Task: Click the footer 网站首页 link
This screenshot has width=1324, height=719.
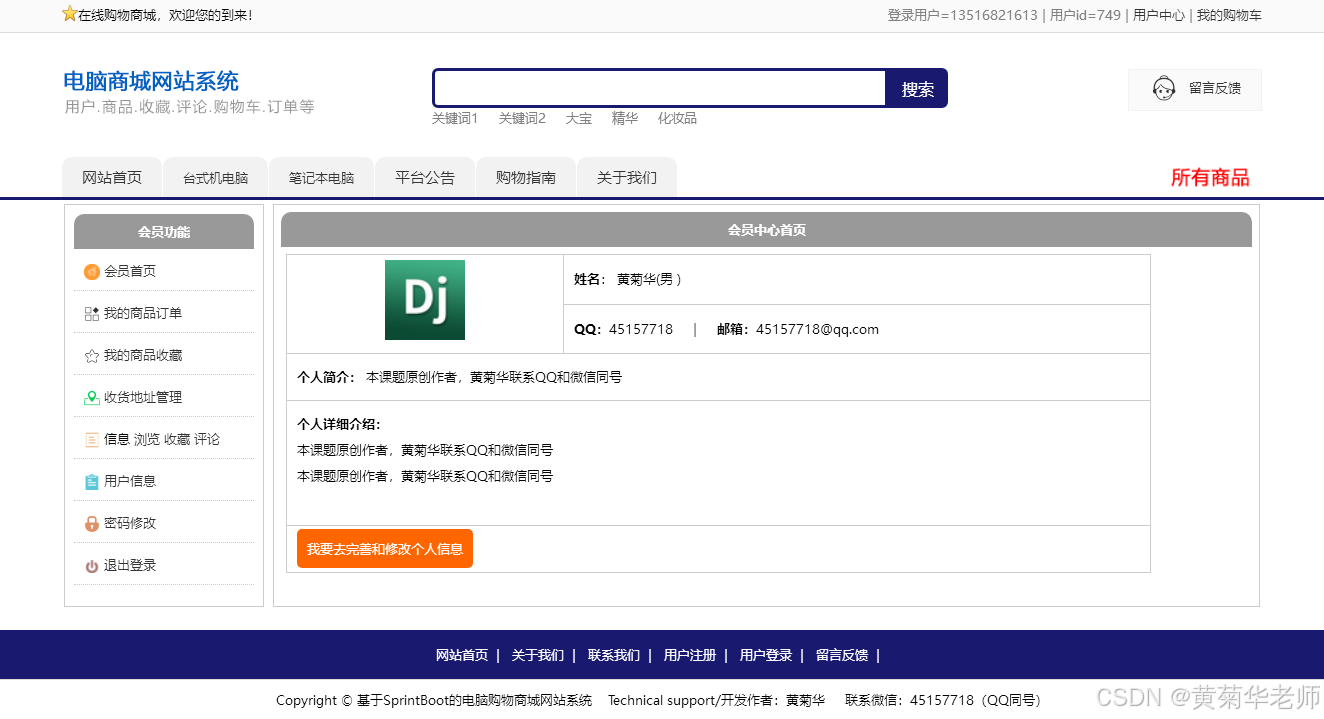Action: point(462,656)
